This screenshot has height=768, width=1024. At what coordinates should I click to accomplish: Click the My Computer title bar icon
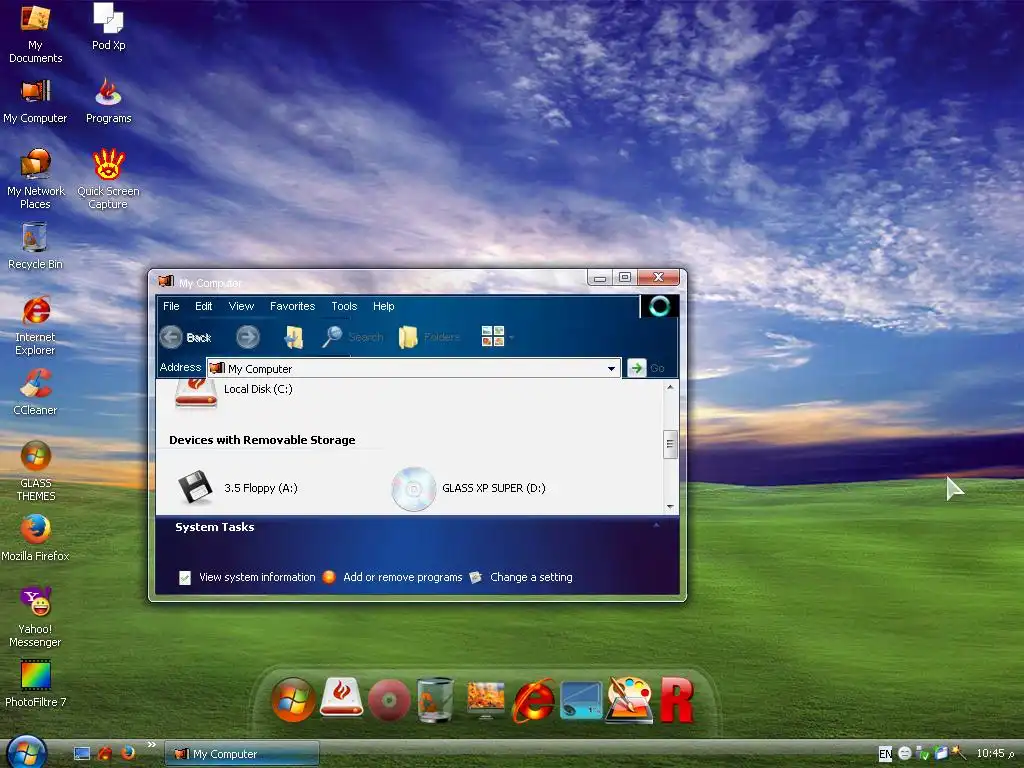pos(166,281)
